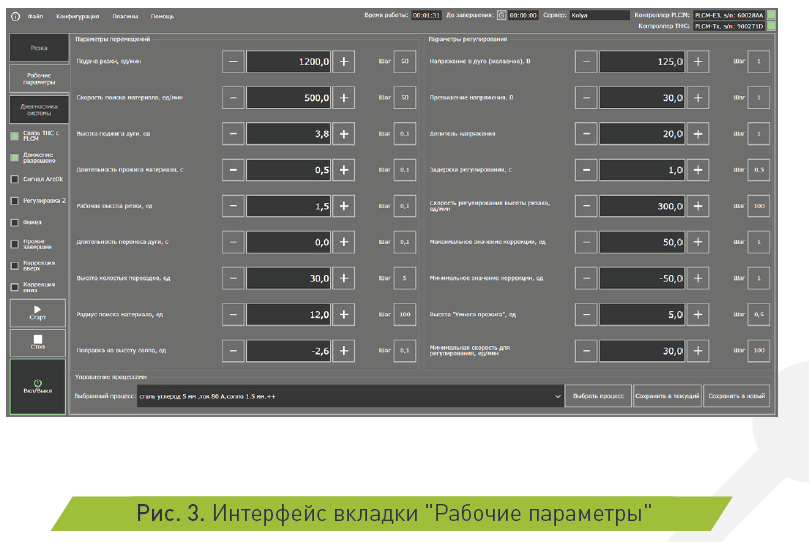
Task: Increase Высота холостых переездов with plus
Action: tap(344, 278)
